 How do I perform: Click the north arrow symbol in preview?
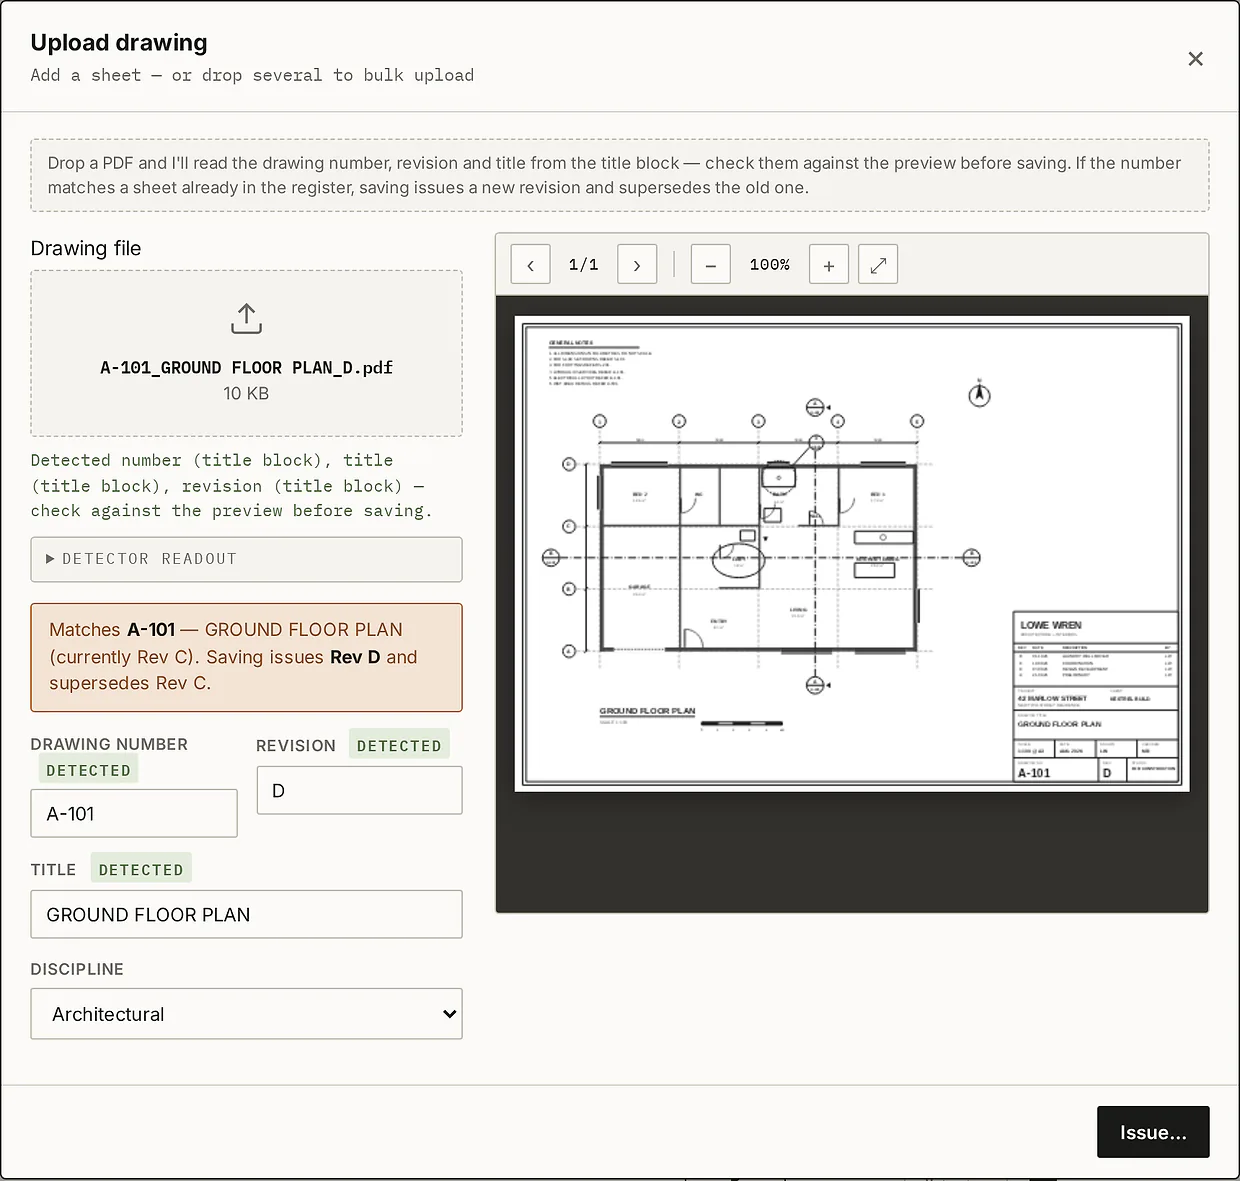[x=980, y=394]
